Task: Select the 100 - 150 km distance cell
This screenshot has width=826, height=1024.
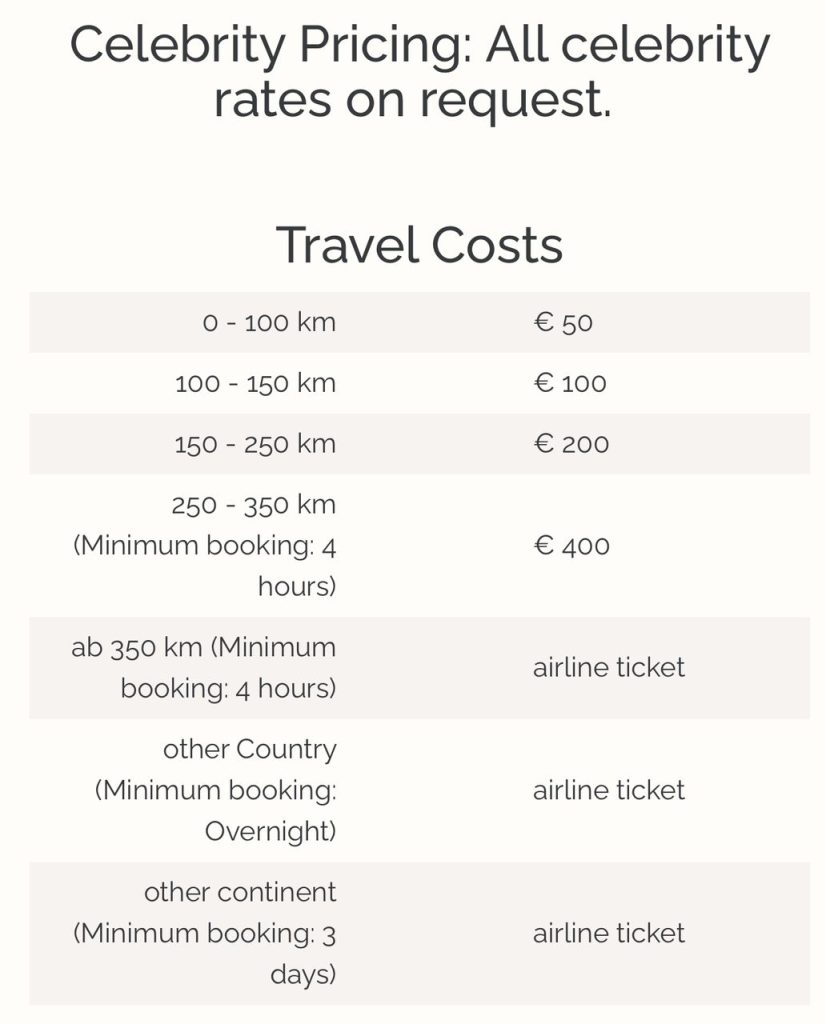Action: [x=255, y=383]
